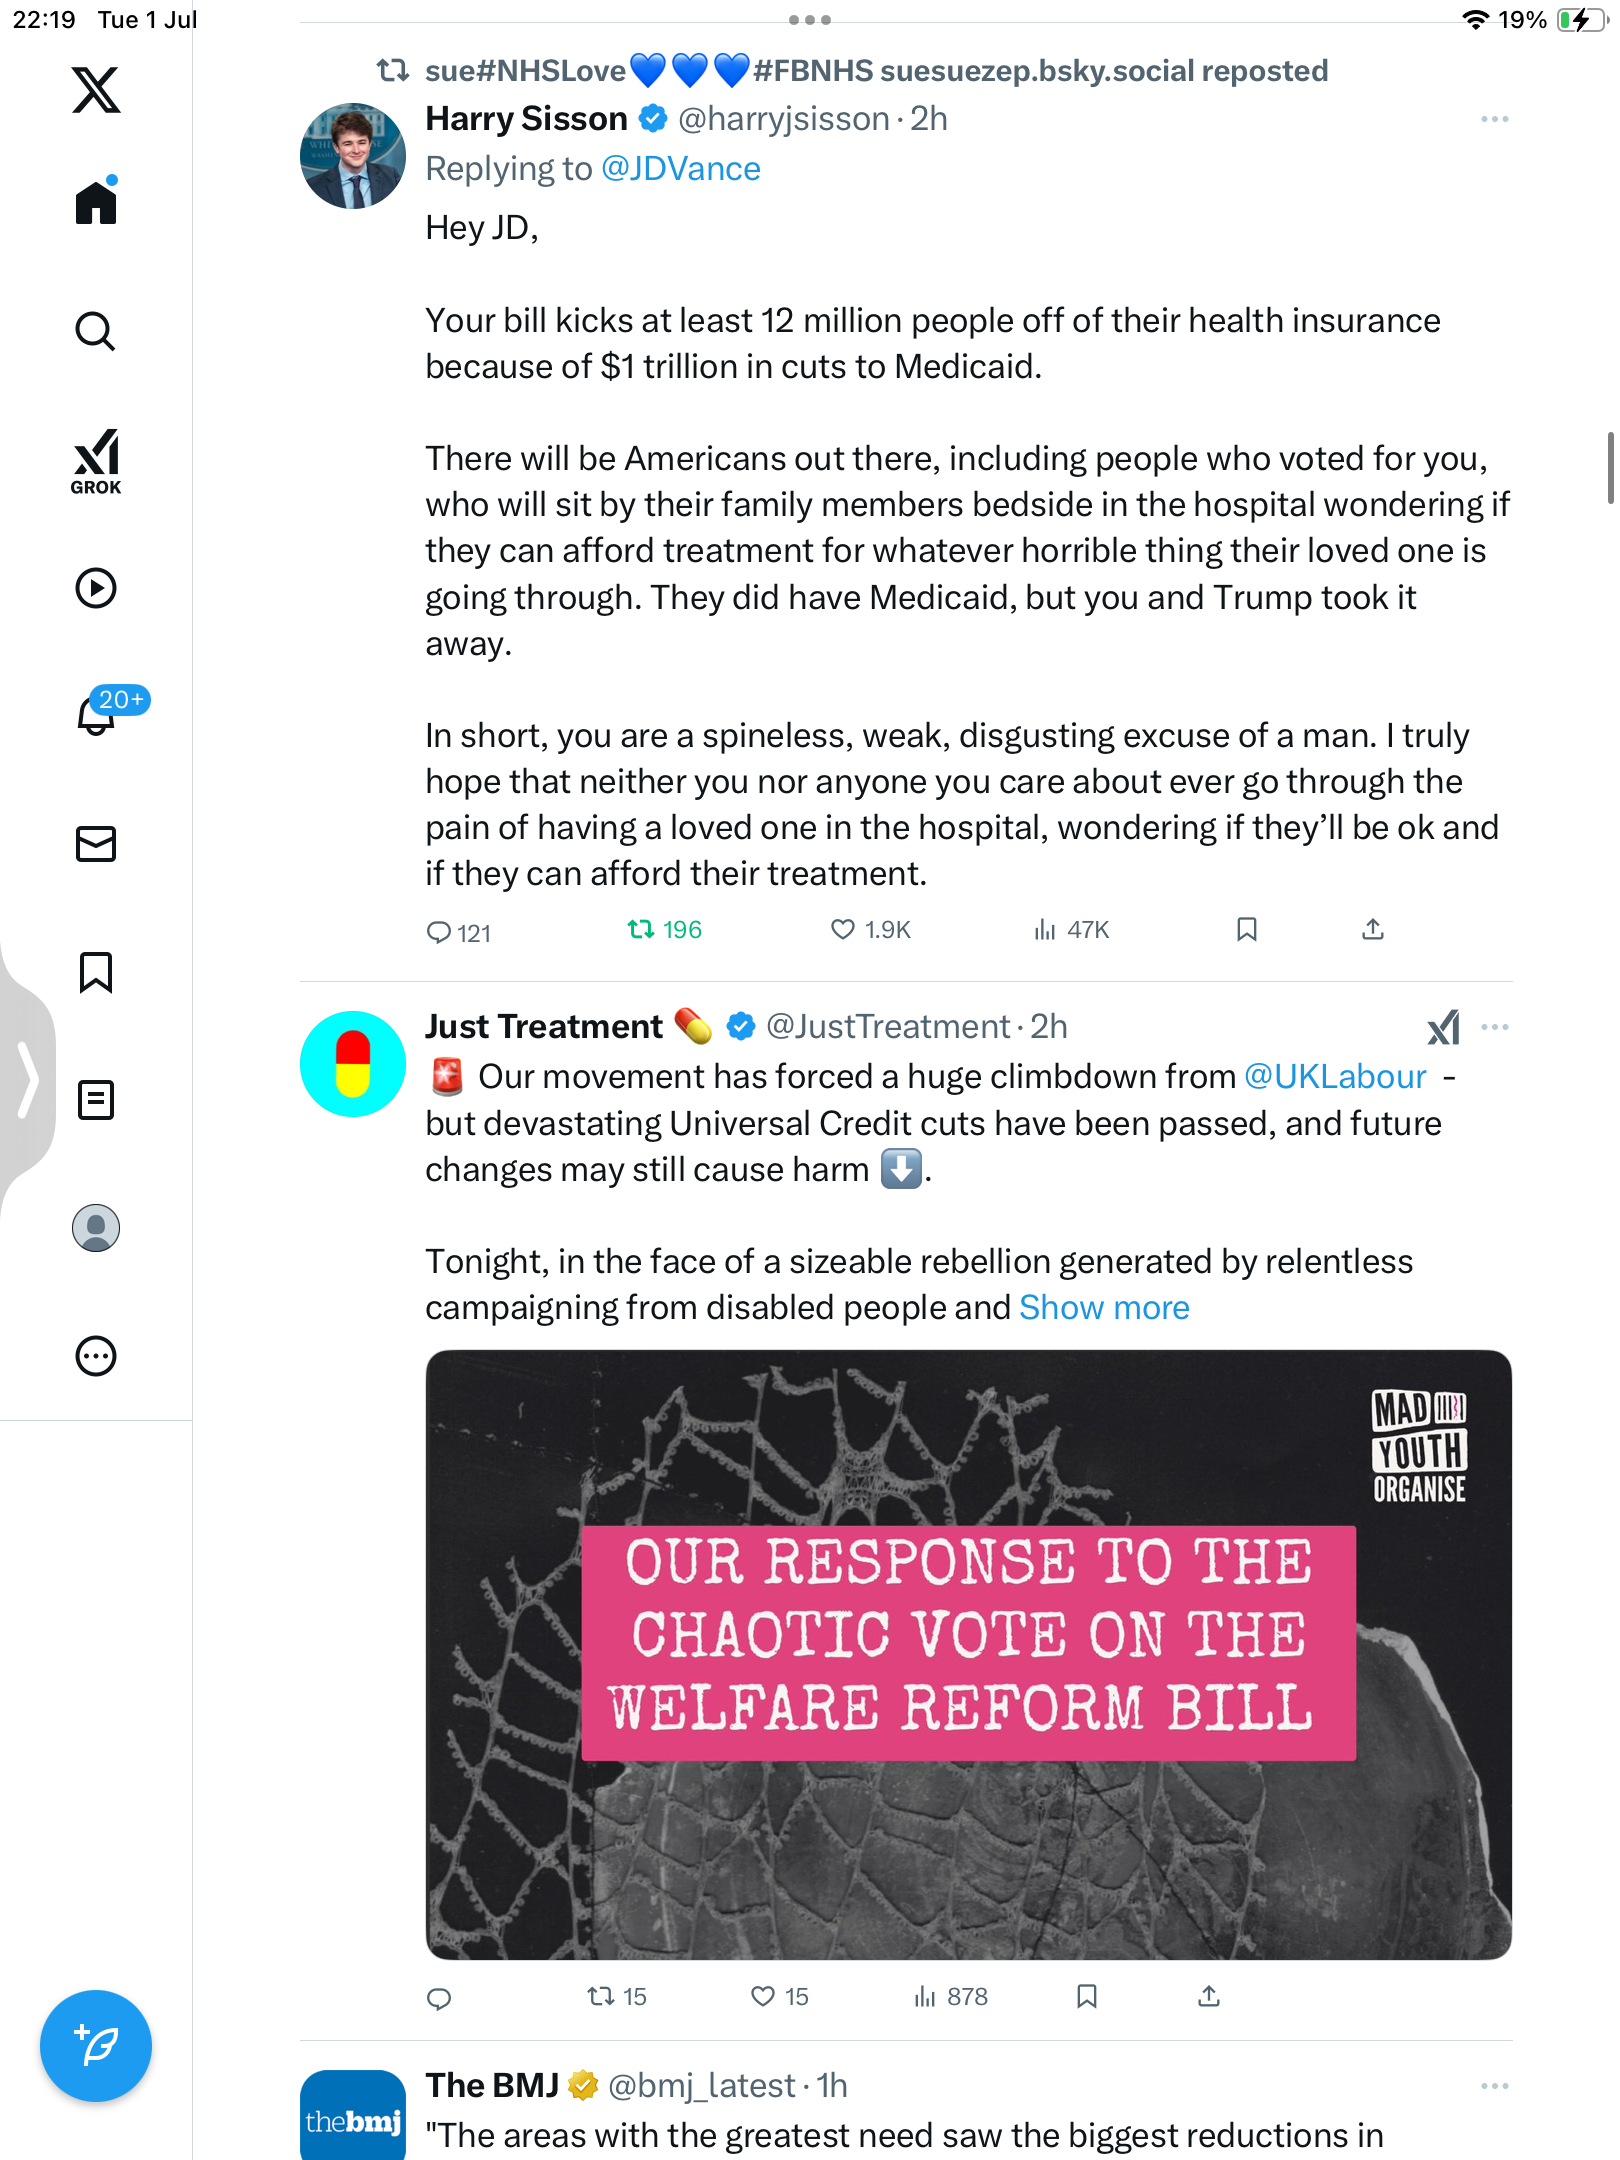Expand the More circle menu in sidebar

[x=96, y=1356]
